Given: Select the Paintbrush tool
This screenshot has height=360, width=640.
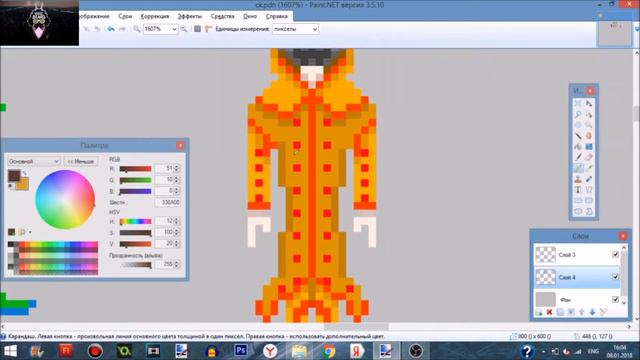Looking at the screenshot, I should [x=578, y=157].
